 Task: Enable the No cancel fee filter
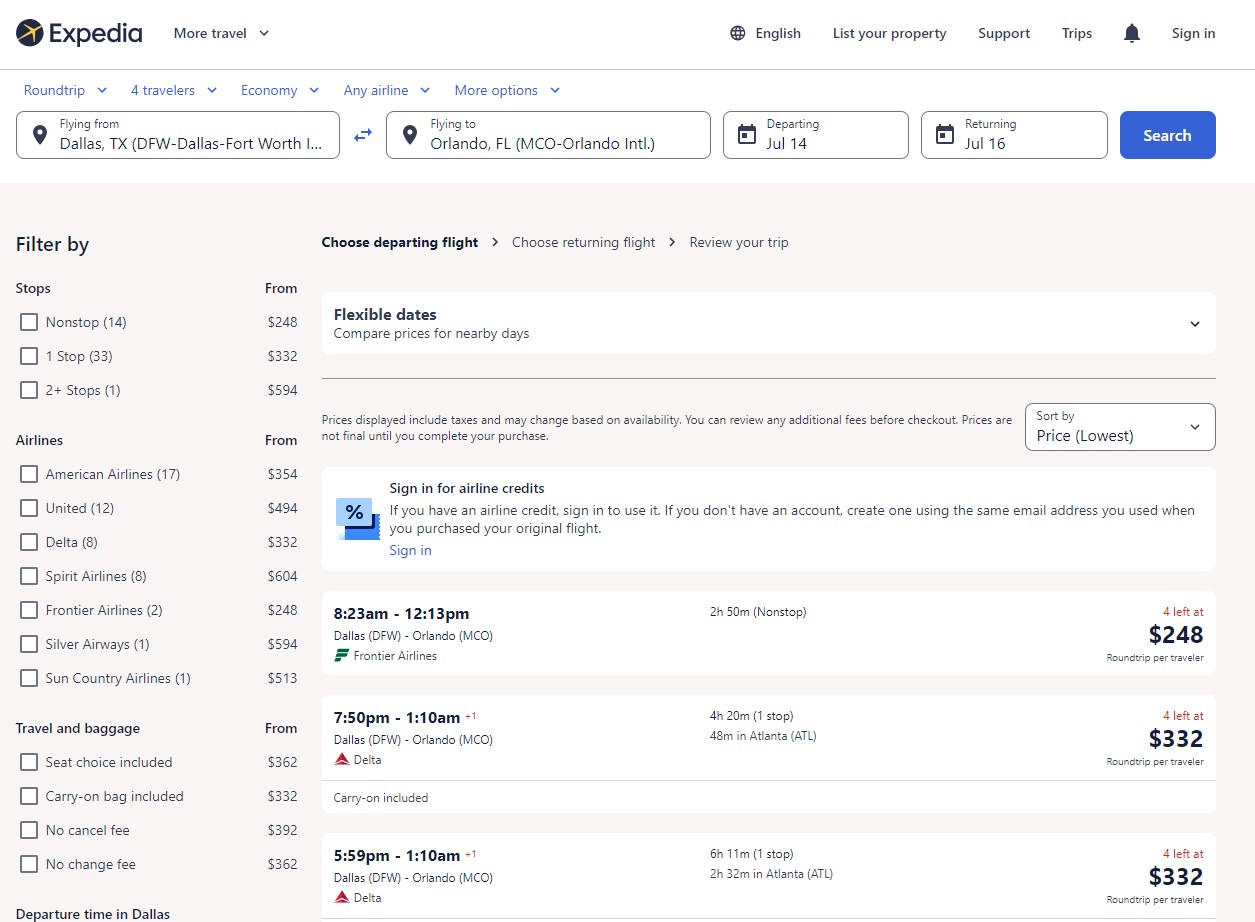tap(29, 830)
